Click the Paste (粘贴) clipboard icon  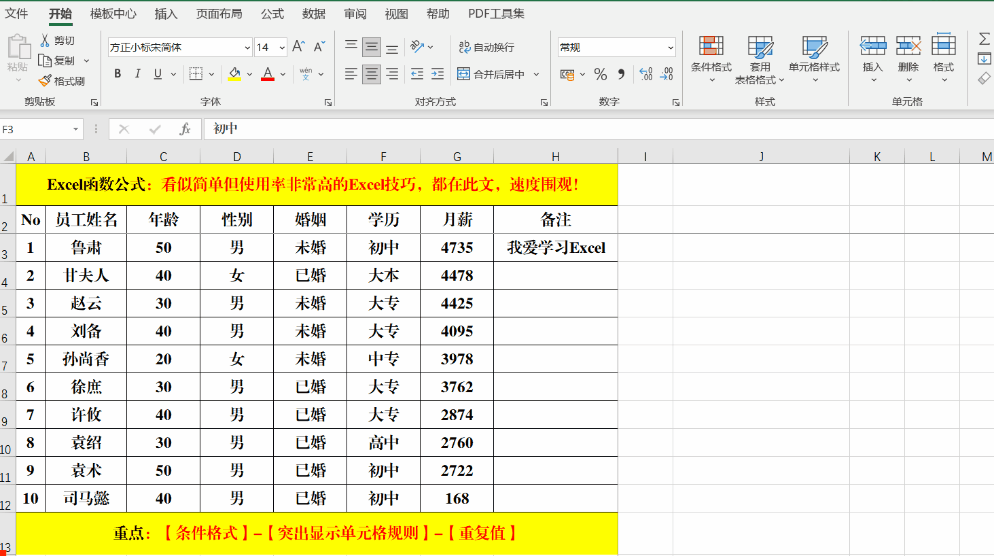click(x=18, y=48)
